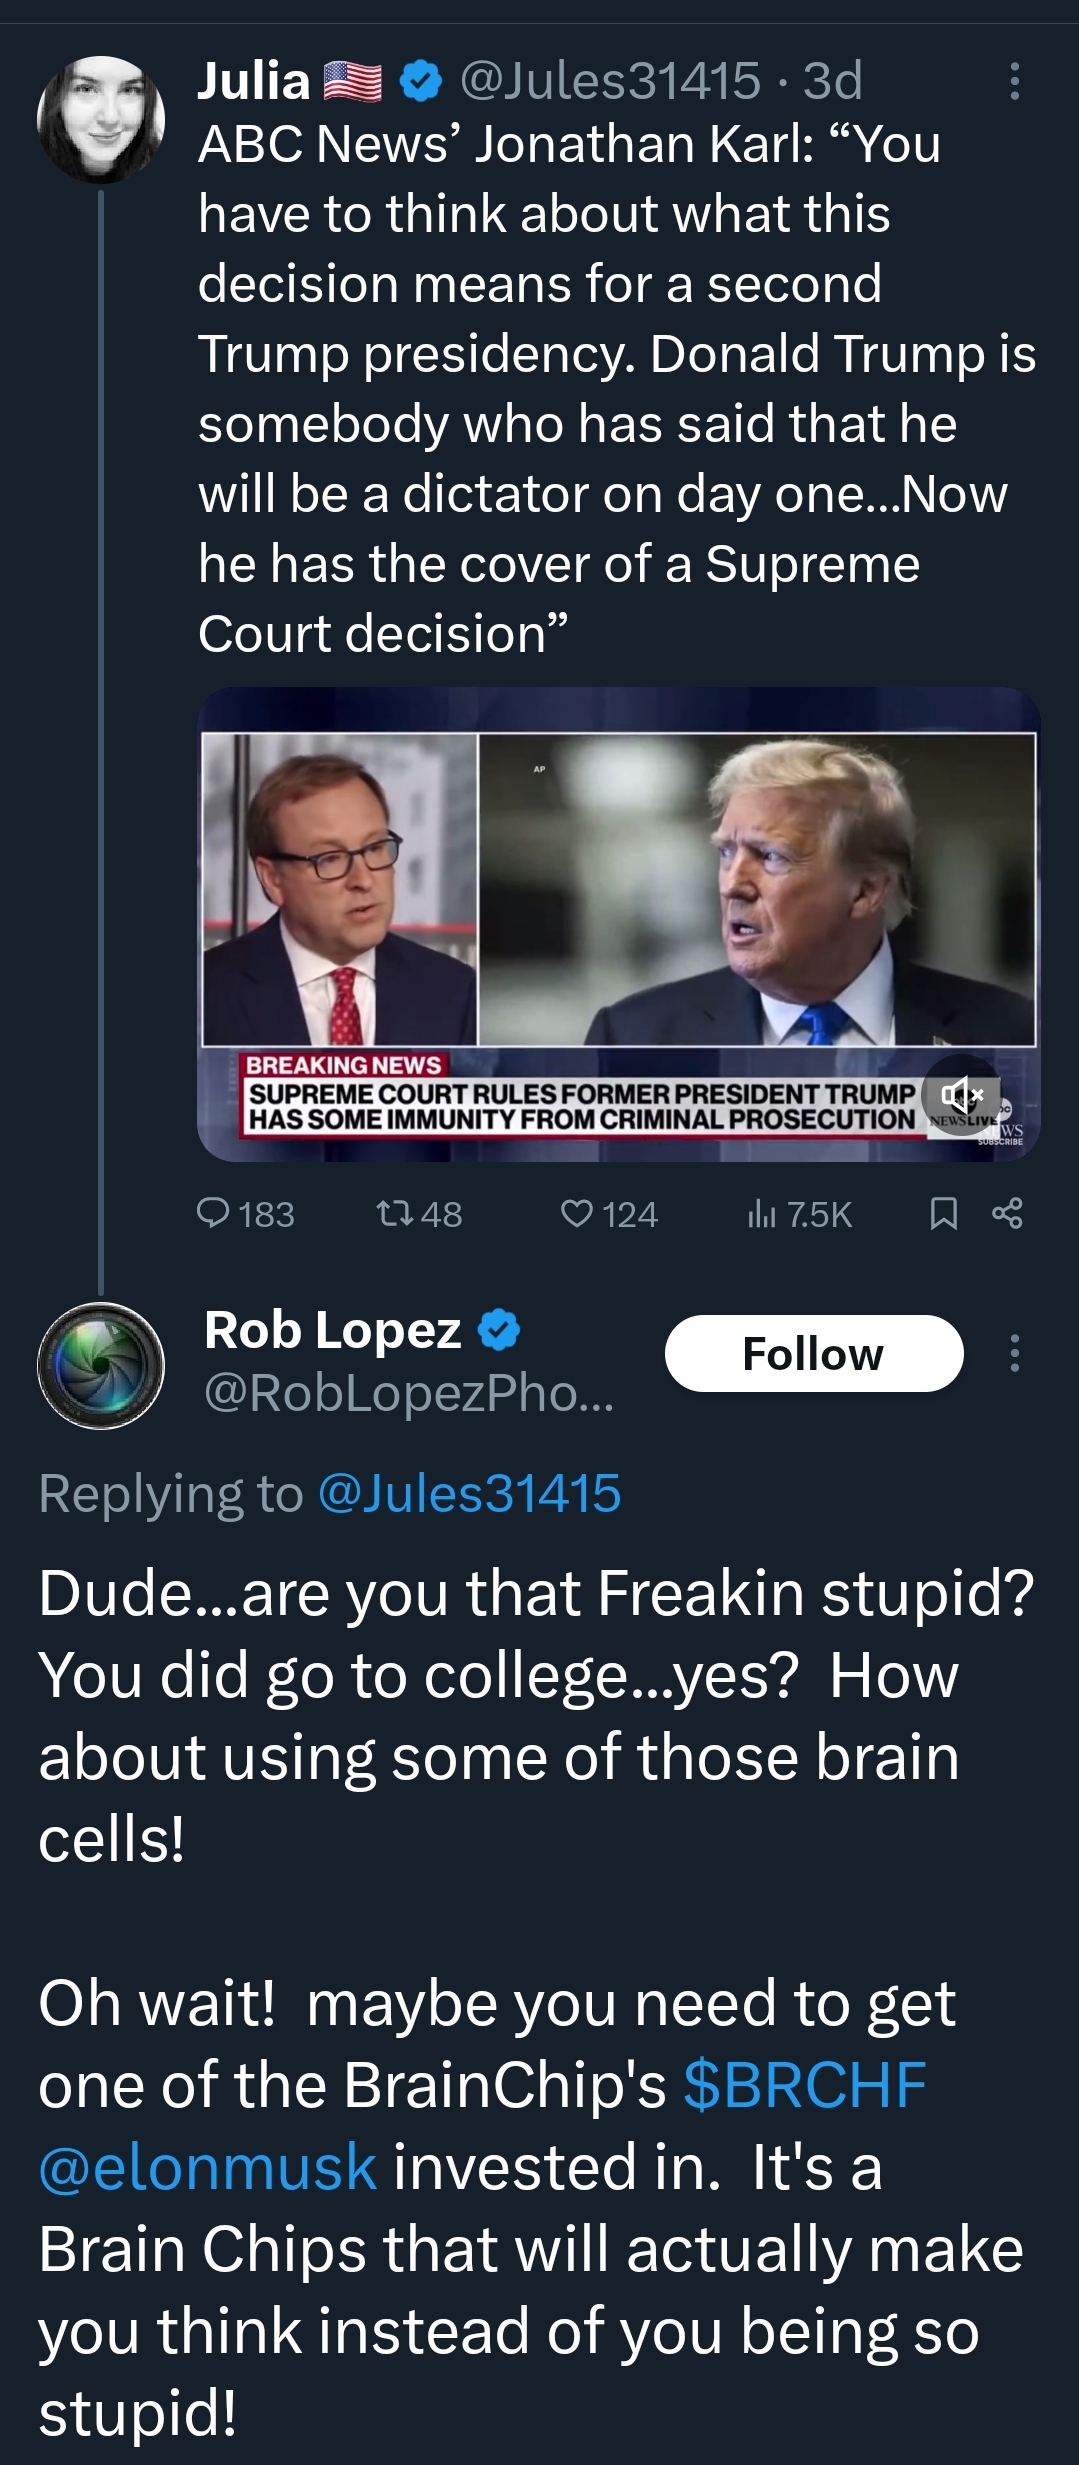Open more options menu on Julia's tweet
The height and width of the screenshot is (2465, 1079).
(1015, 81)
